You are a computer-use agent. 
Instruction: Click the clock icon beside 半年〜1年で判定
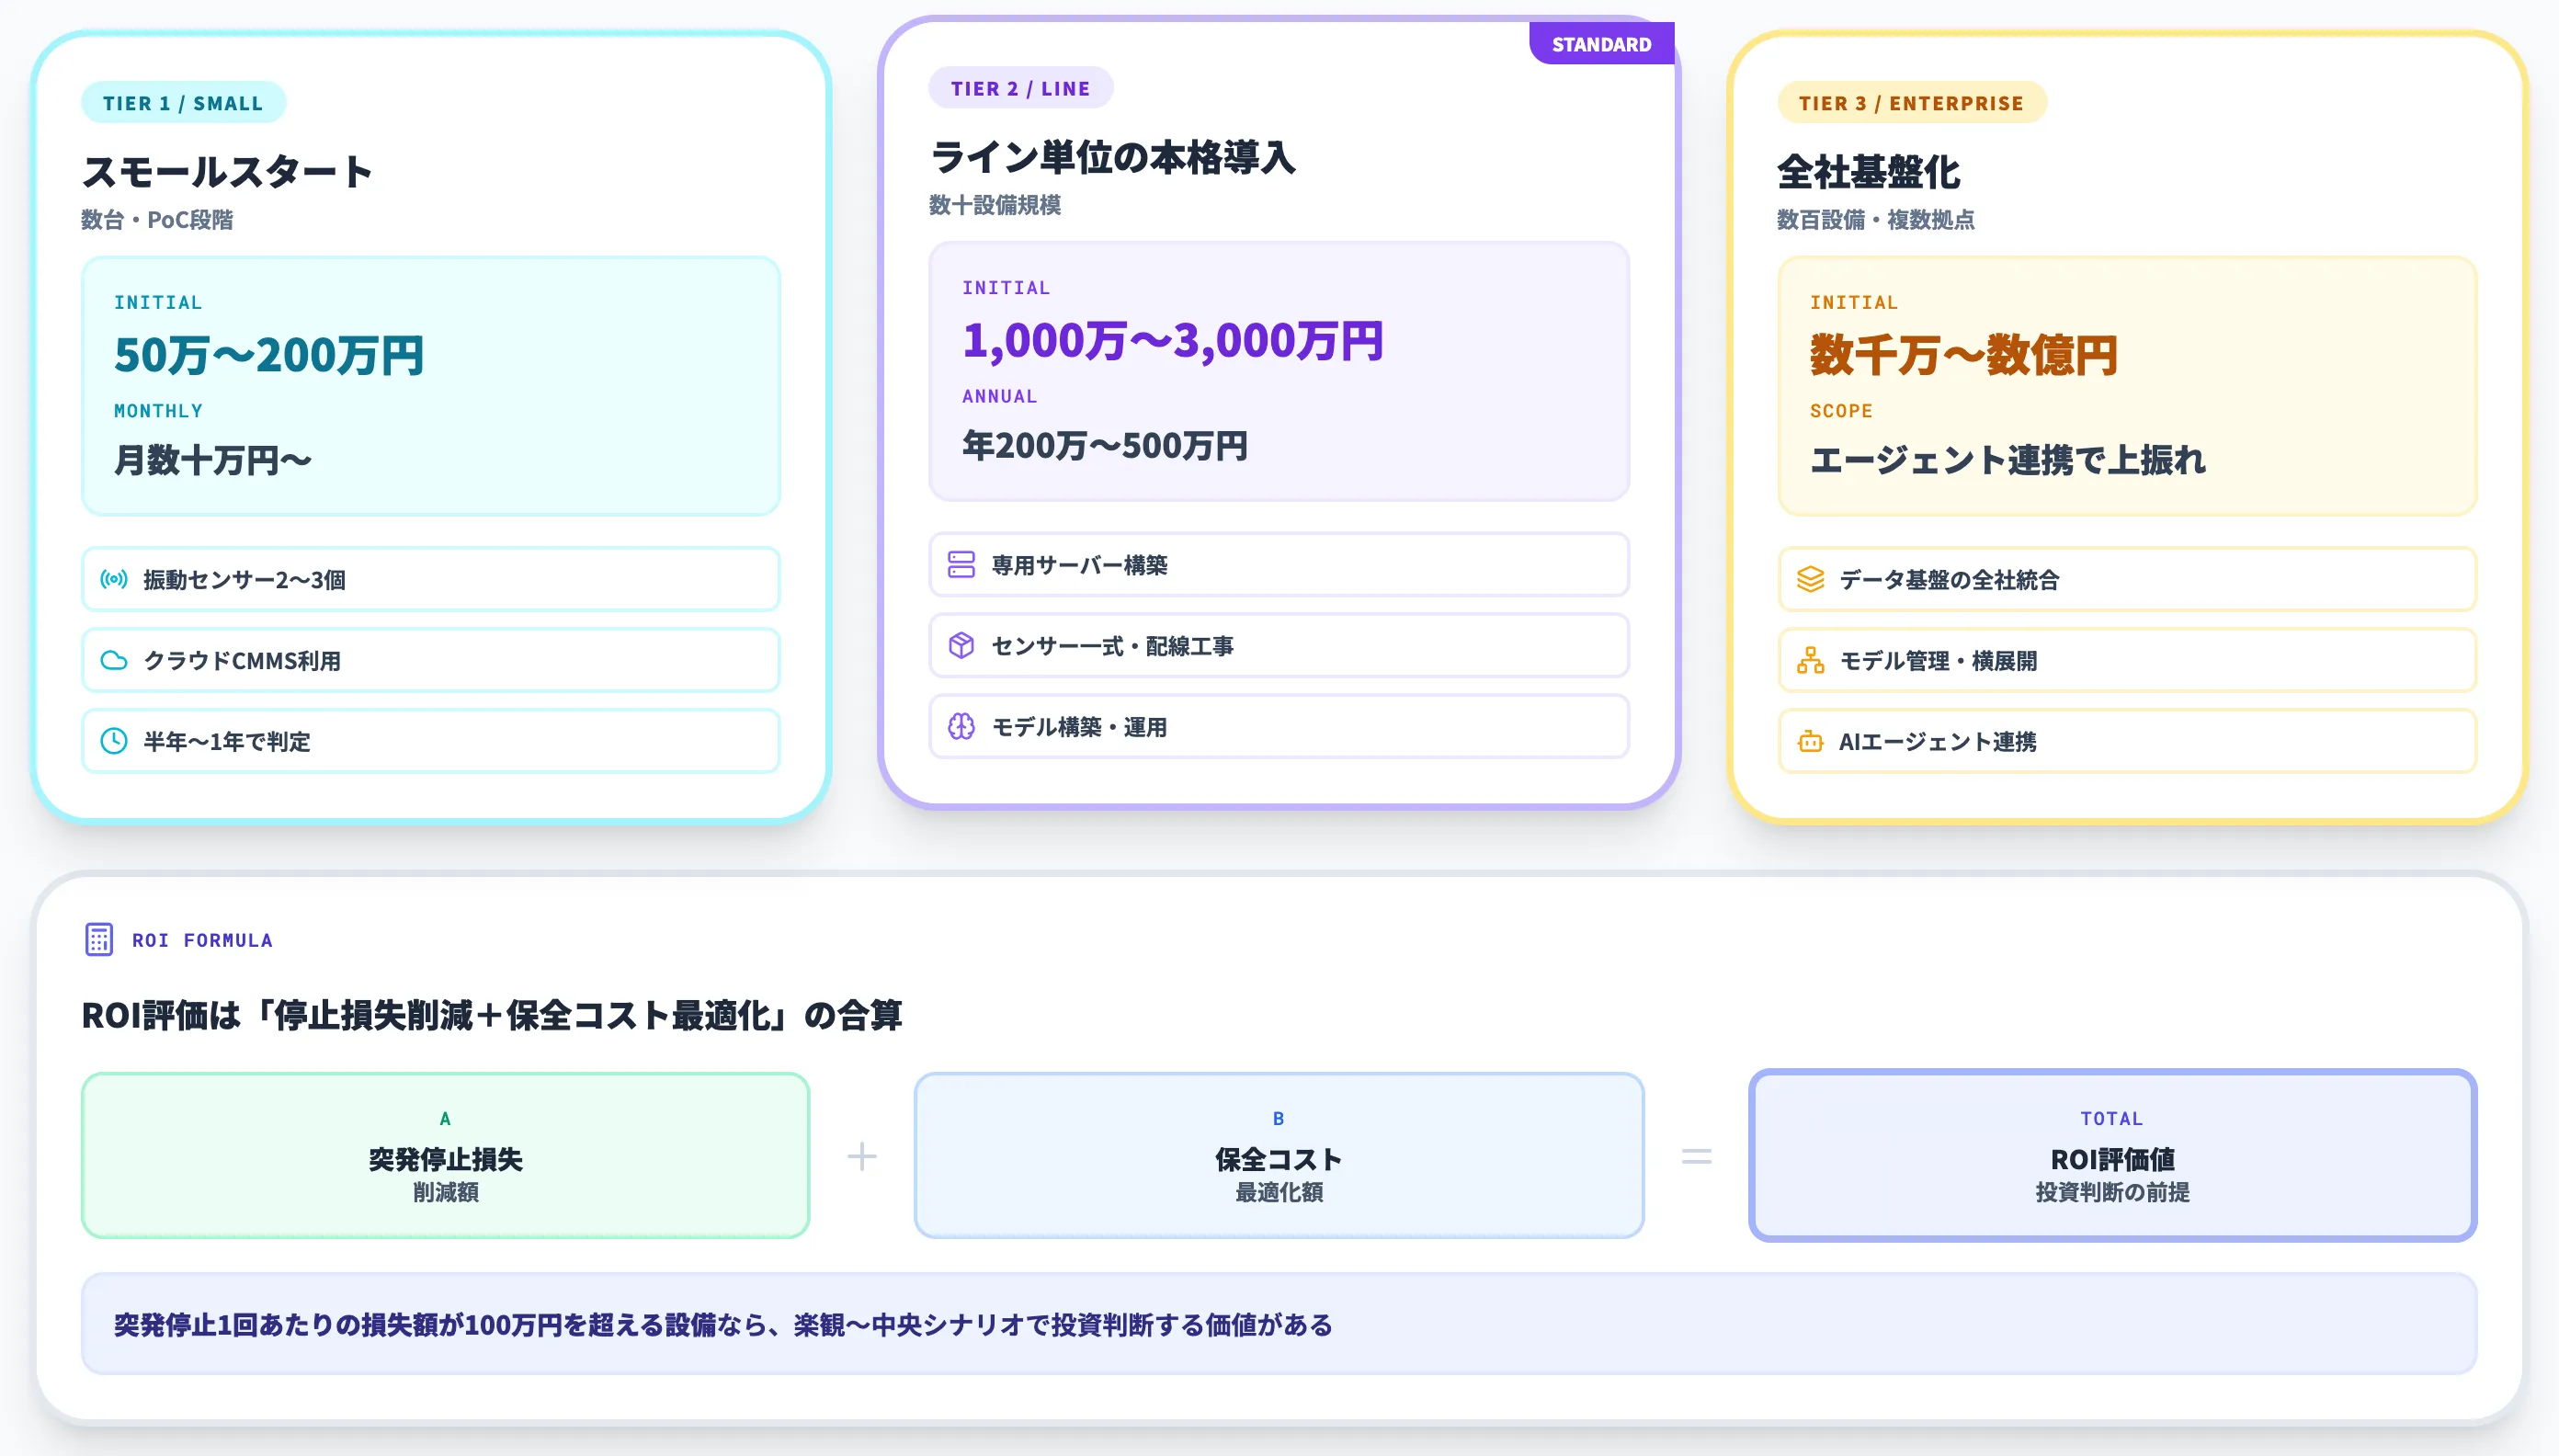115,741
